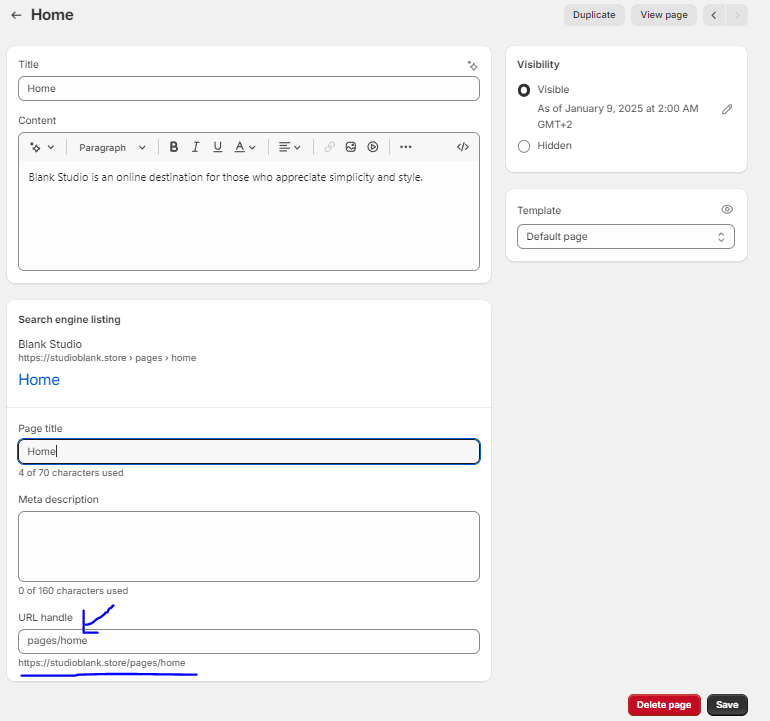Click the Duplicate button
This screenshot has height=721, width=770.
(x=594, y=15)
